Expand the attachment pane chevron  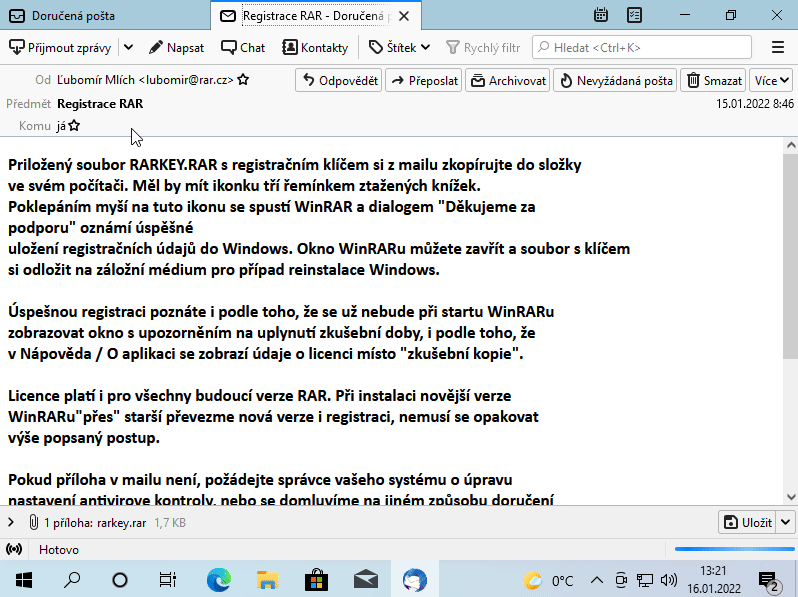(x=11, y=522)
